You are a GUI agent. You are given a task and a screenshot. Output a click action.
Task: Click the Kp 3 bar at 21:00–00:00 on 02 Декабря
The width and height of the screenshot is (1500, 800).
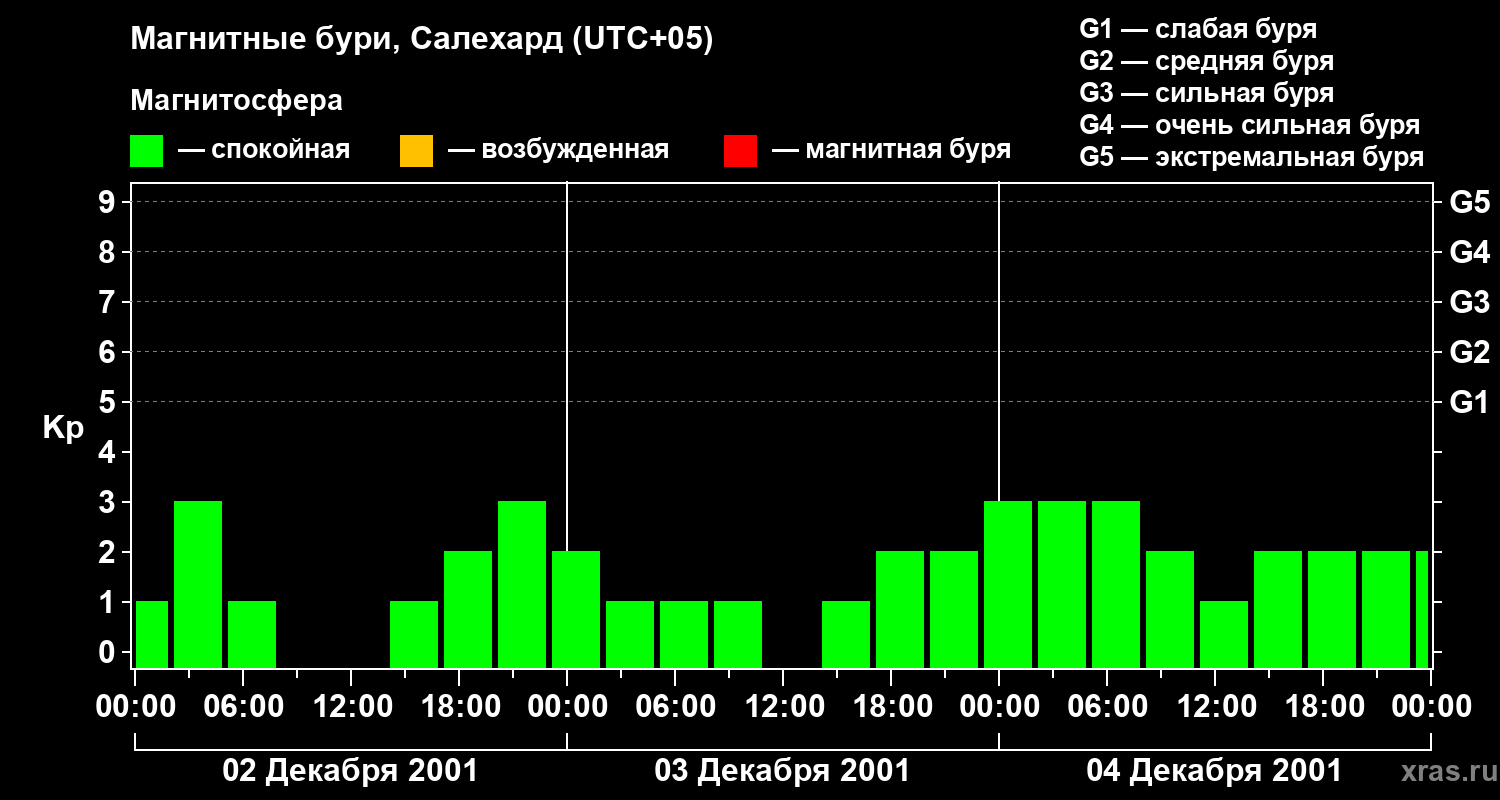[522, 584]
